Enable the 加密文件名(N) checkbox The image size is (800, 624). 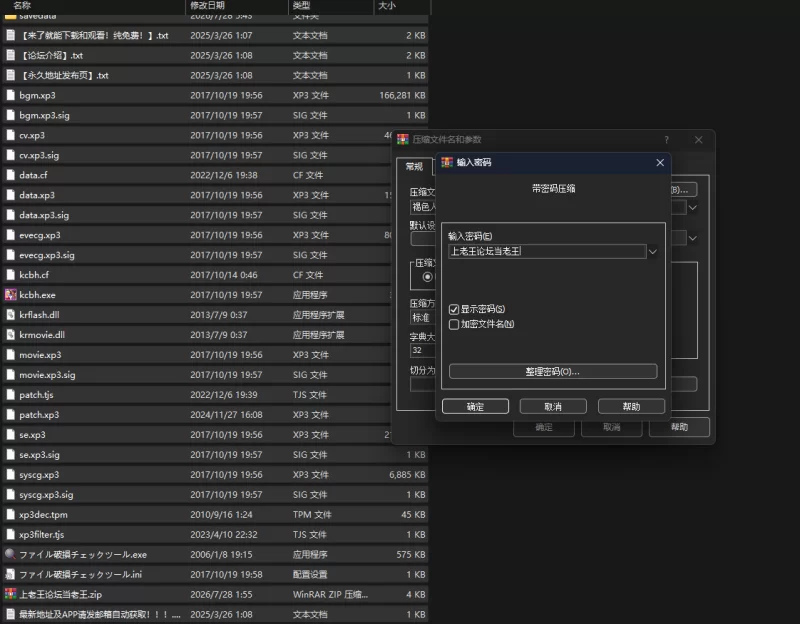[454, 325]
